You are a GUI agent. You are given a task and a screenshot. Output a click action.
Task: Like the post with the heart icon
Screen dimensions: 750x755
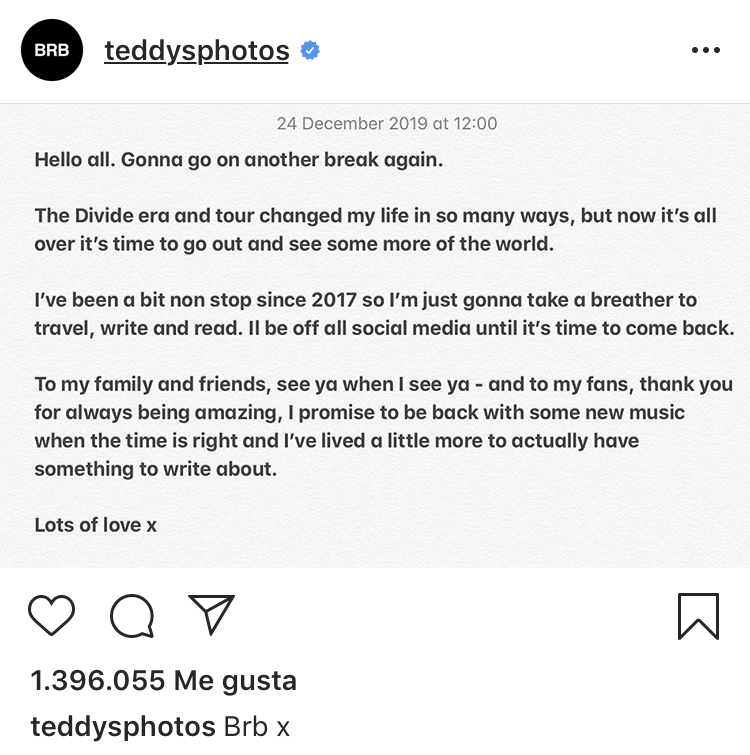[x=51, y=615]
